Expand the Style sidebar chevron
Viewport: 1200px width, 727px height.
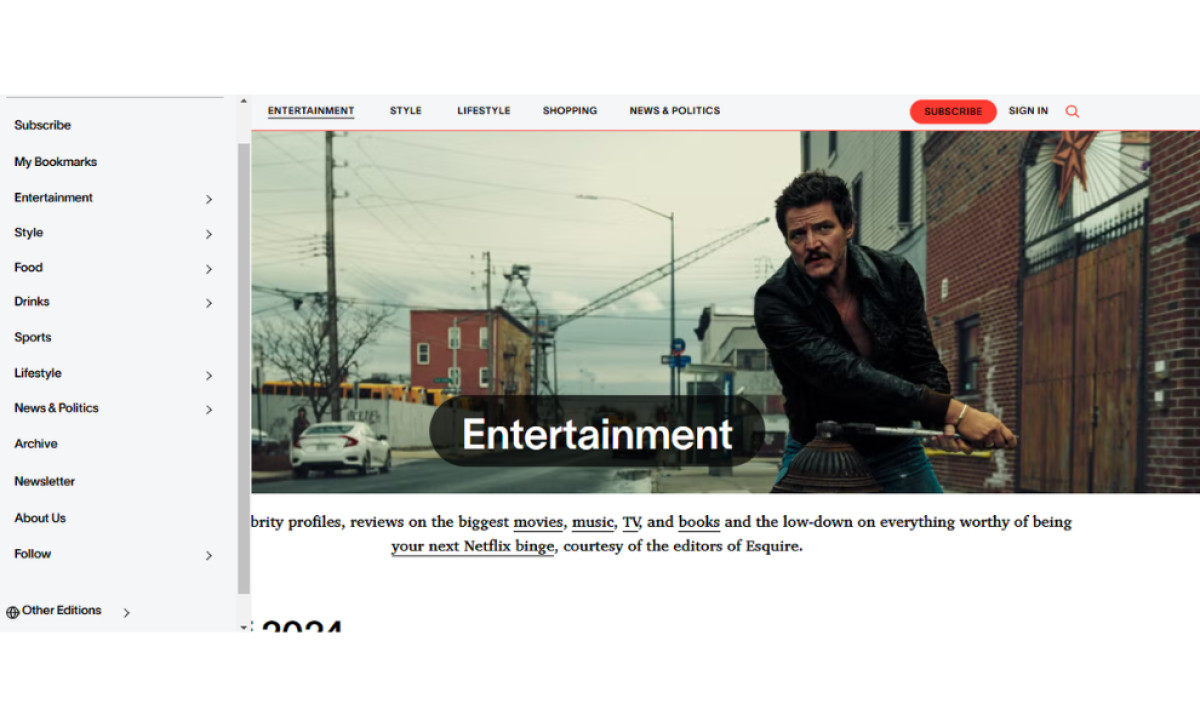tap(209, 234)
